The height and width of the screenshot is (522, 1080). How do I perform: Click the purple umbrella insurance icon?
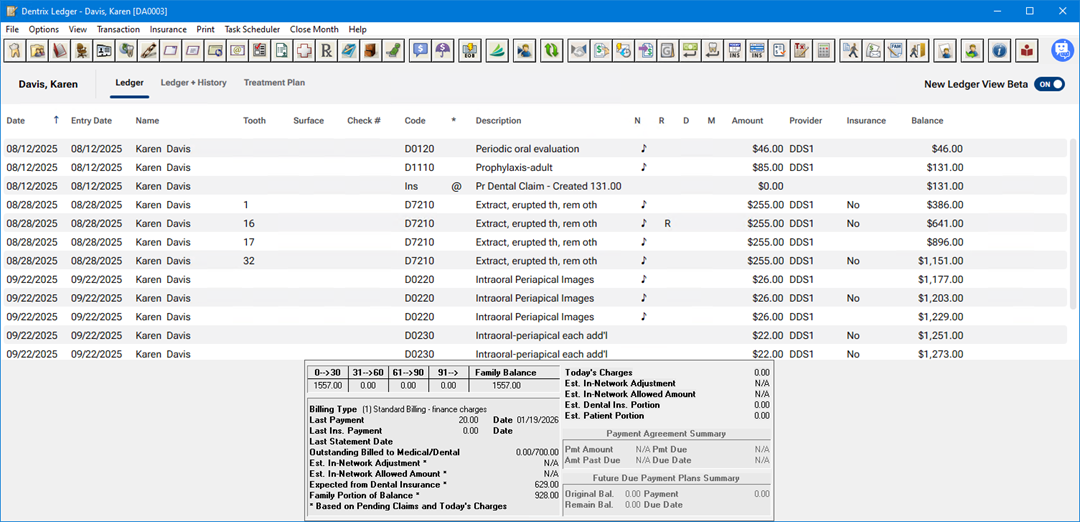[443, 50]
